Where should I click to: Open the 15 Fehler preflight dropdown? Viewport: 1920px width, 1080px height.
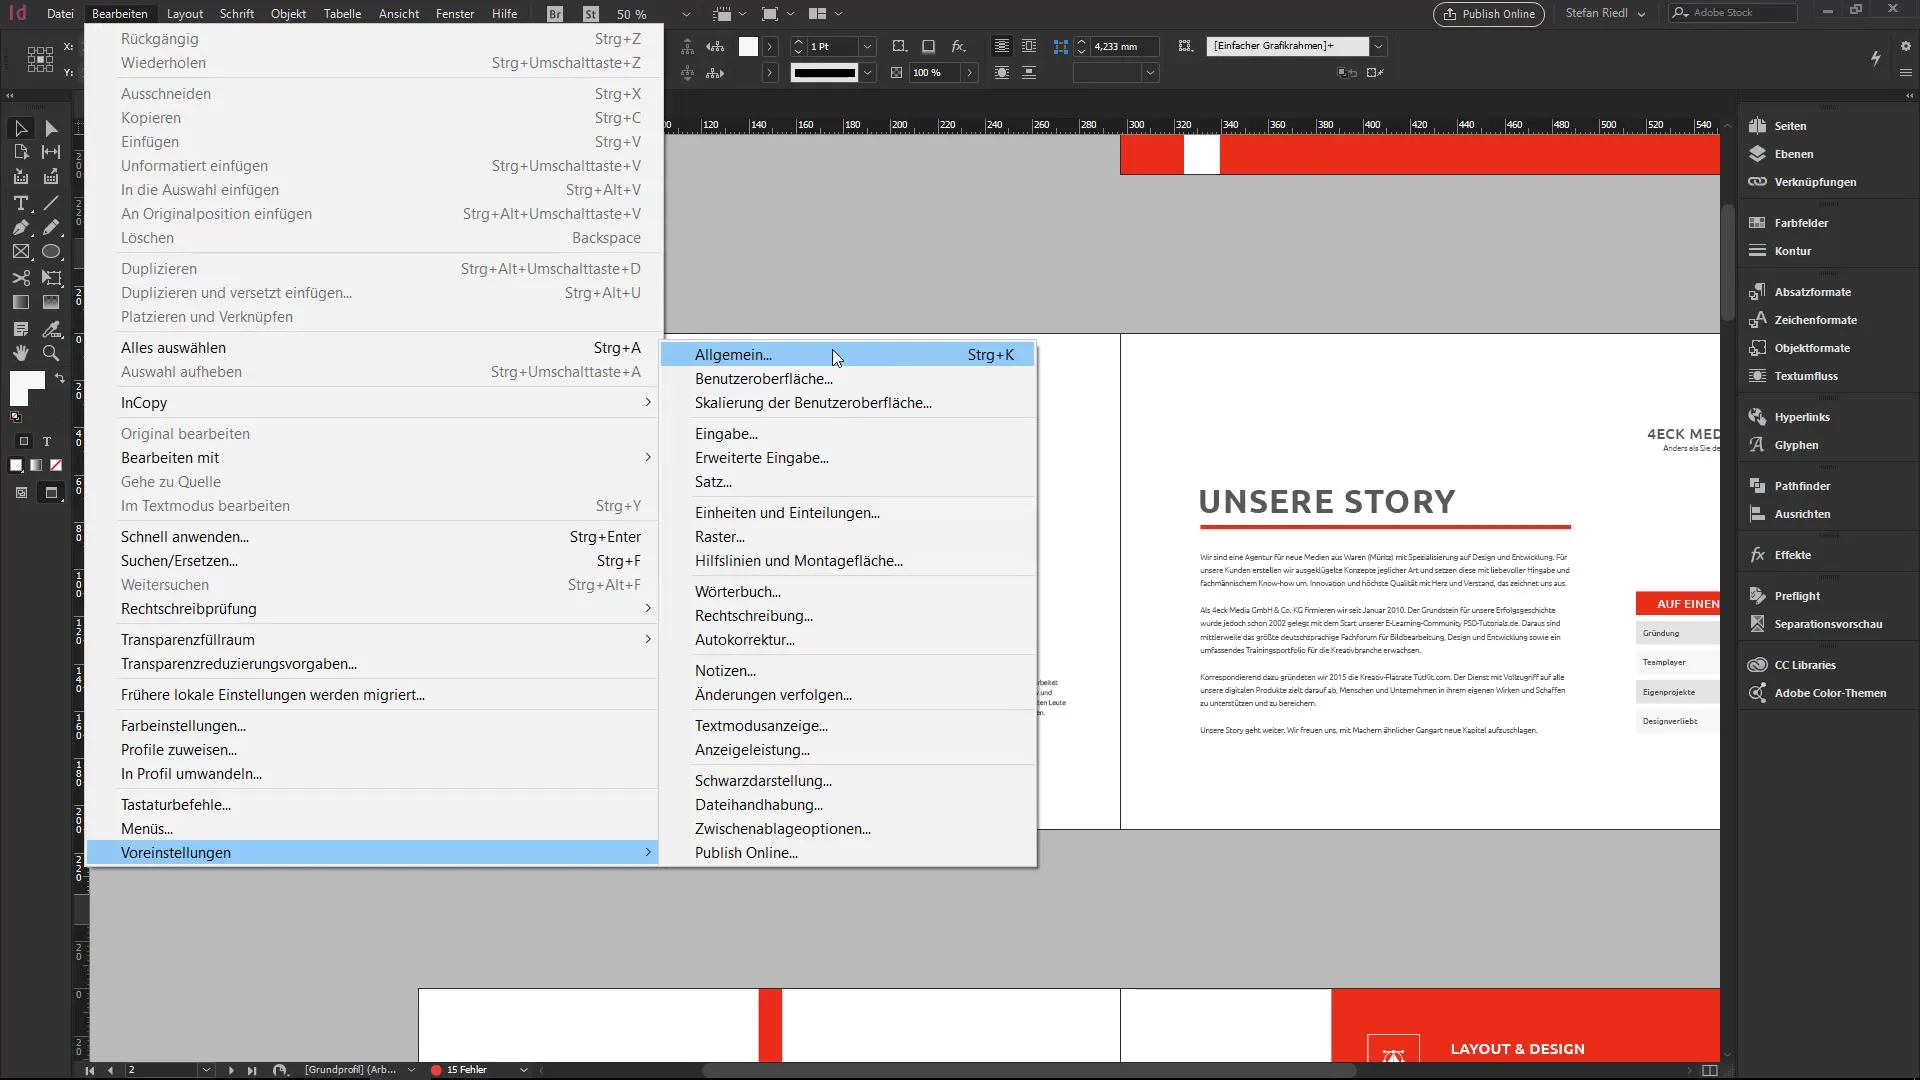(x=523, y=1070)
